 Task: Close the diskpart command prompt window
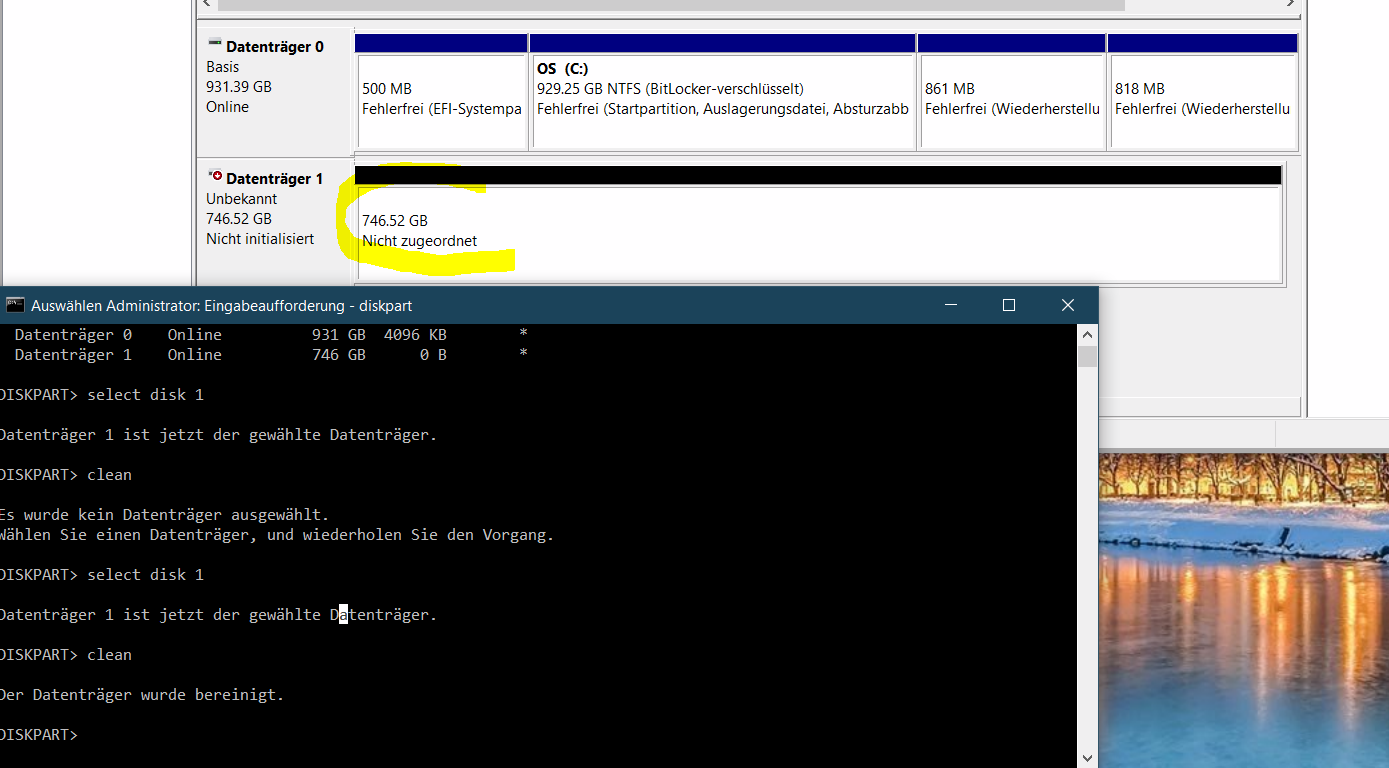[1068, 305]
